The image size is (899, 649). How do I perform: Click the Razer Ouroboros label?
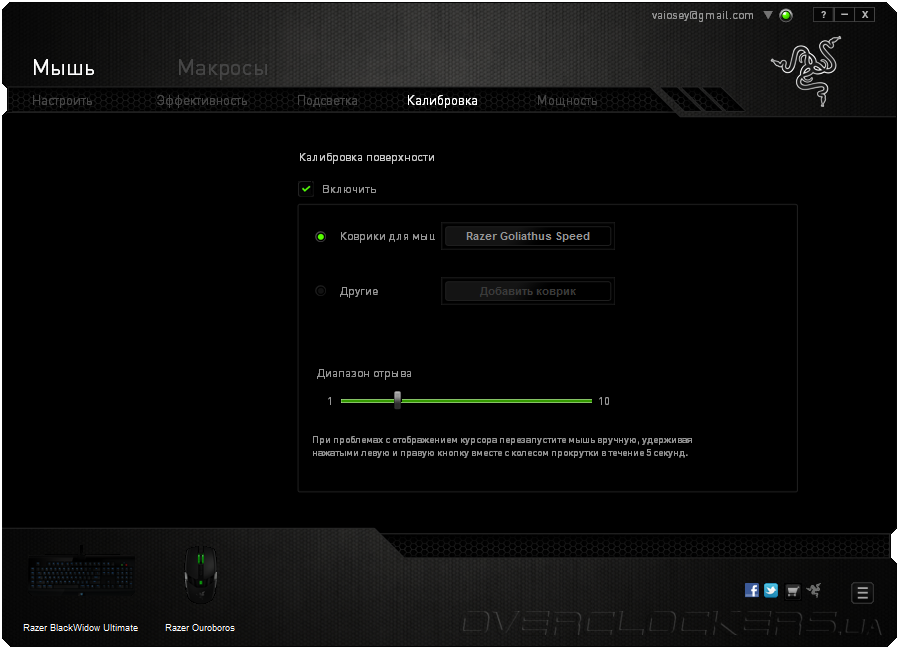click(200, 628)
